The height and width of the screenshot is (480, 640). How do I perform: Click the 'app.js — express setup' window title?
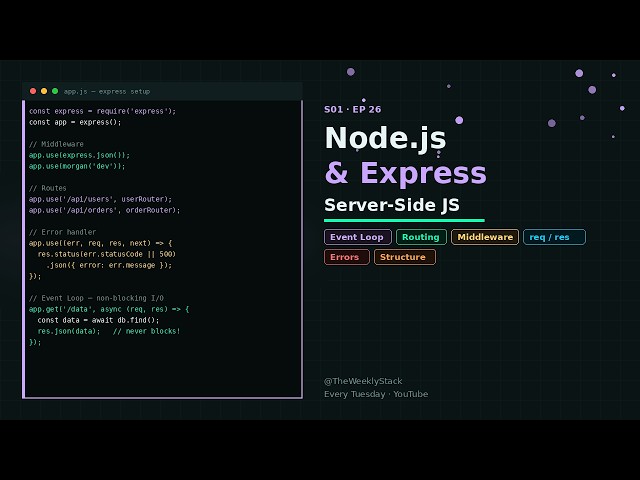click(x=107, y=91)
